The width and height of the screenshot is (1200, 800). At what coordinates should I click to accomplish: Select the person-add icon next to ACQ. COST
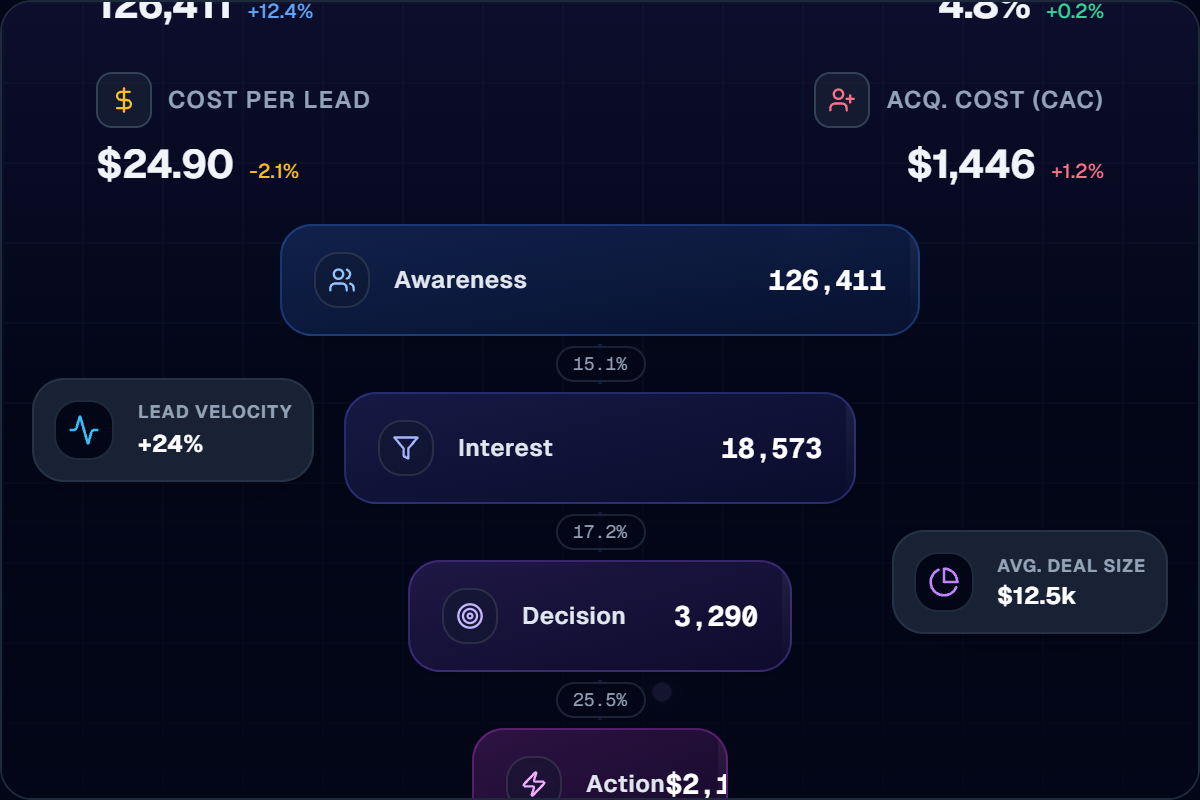point(841,99)
